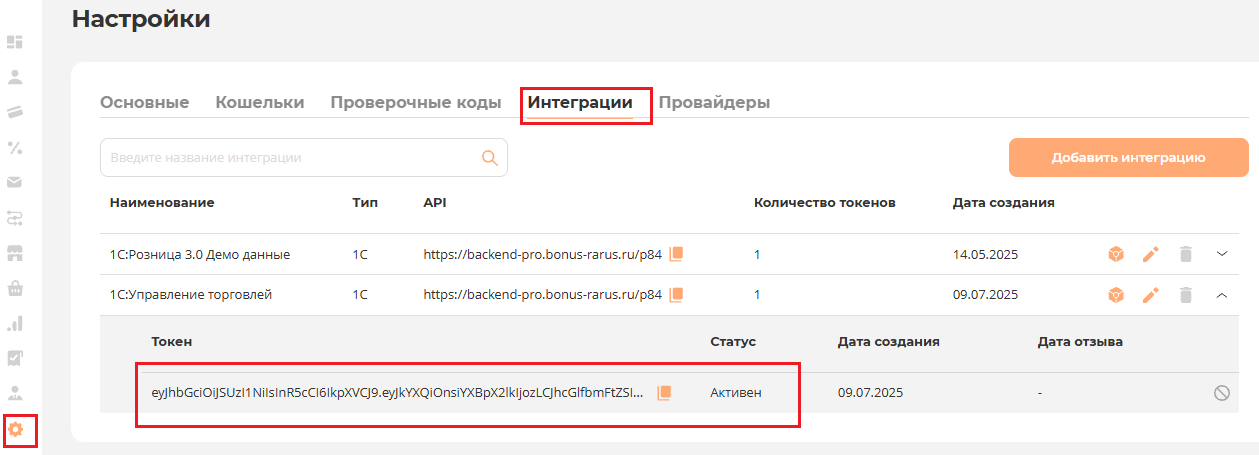Click the cube icon for 1С:Розница 3.0
Viewport: 1259px width, 455px height.
(x=1116, y=254)
